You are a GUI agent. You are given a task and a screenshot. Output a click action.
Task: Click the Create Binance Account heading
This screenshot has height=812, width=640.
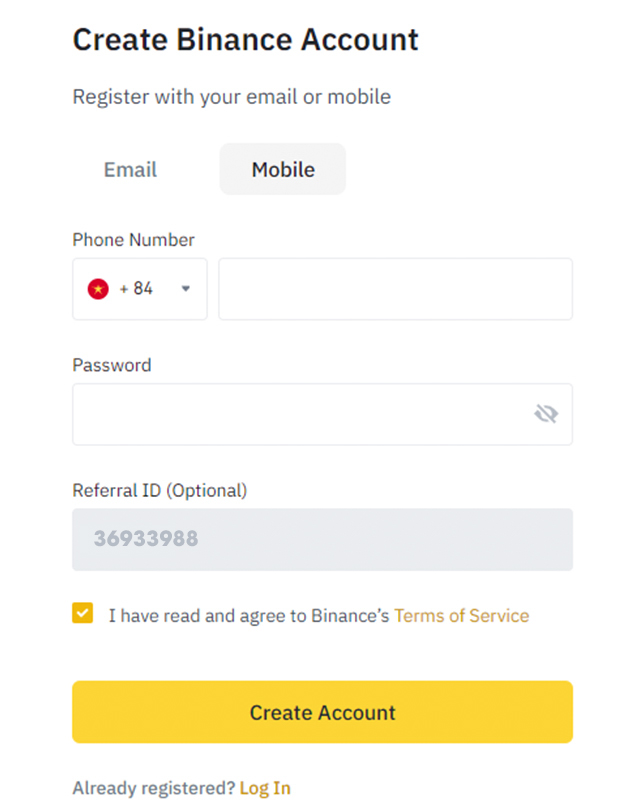(245, 40)
